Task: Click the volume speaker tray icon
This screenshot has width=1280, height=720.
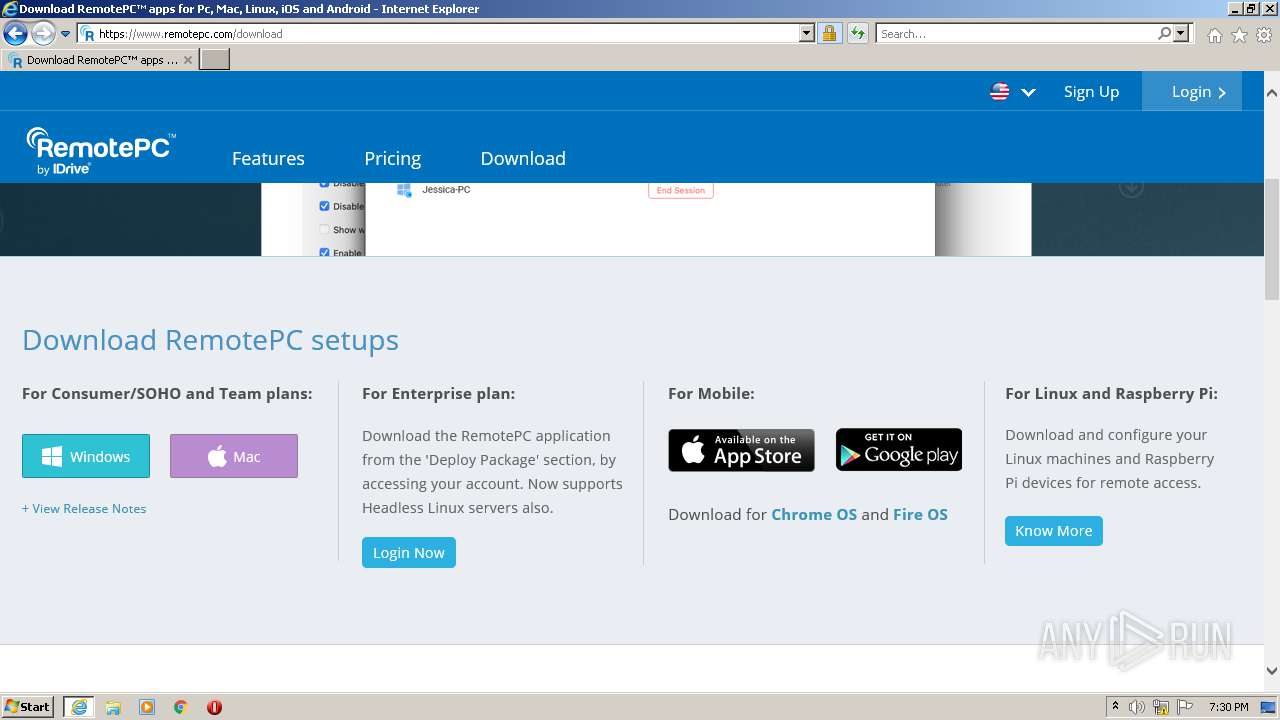Action: (x=1137, y=707)
